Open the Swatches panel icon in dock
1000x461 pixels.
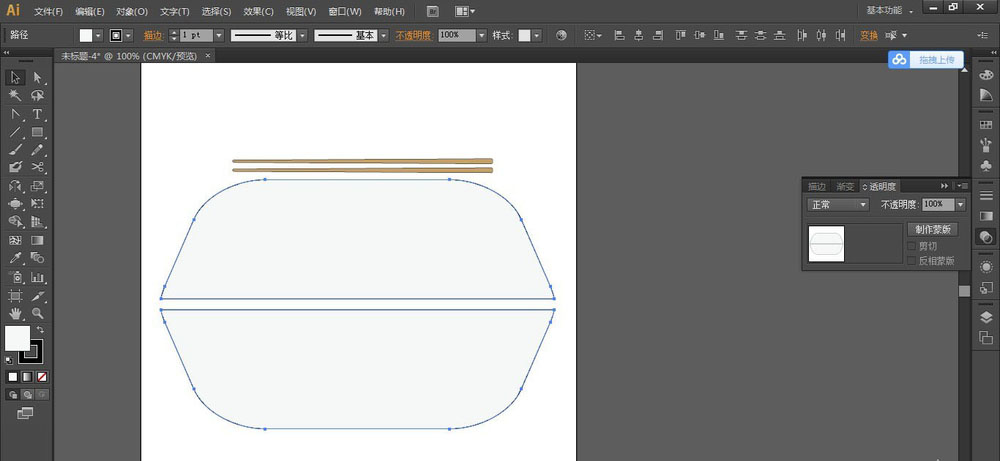click(986, 124)
